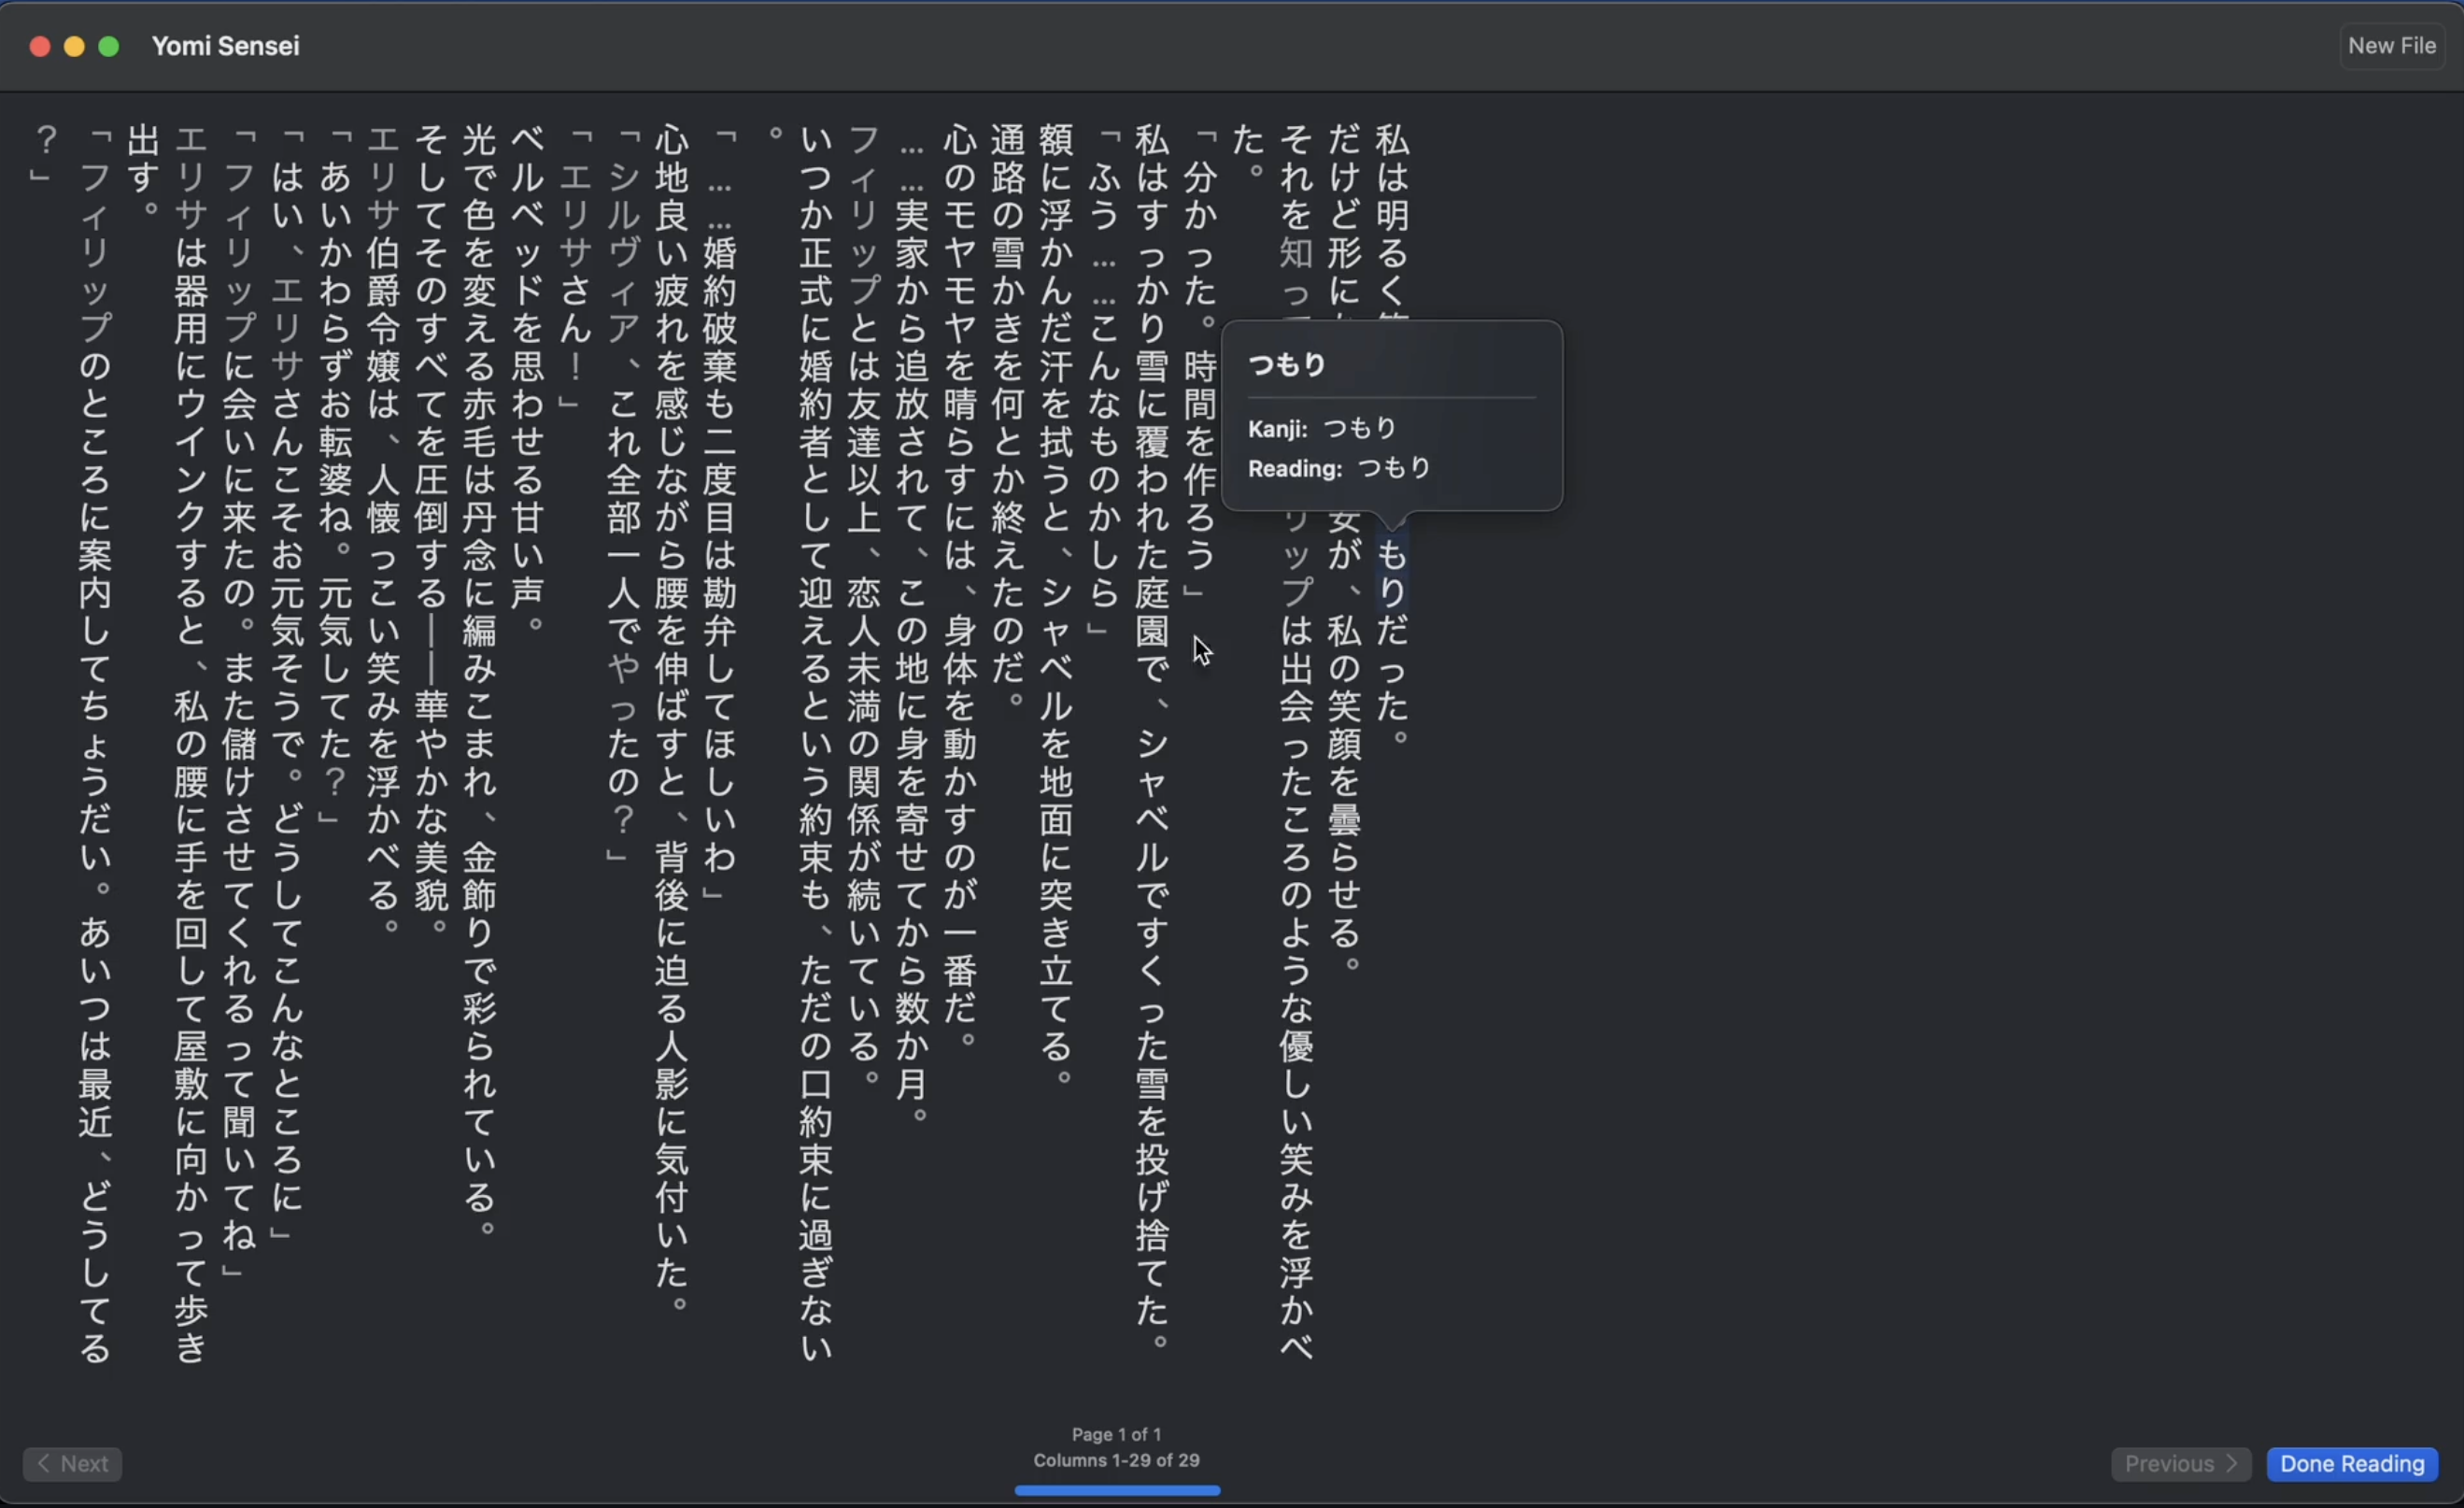Close the Yomi Sensei window

[x=40, y=46]
